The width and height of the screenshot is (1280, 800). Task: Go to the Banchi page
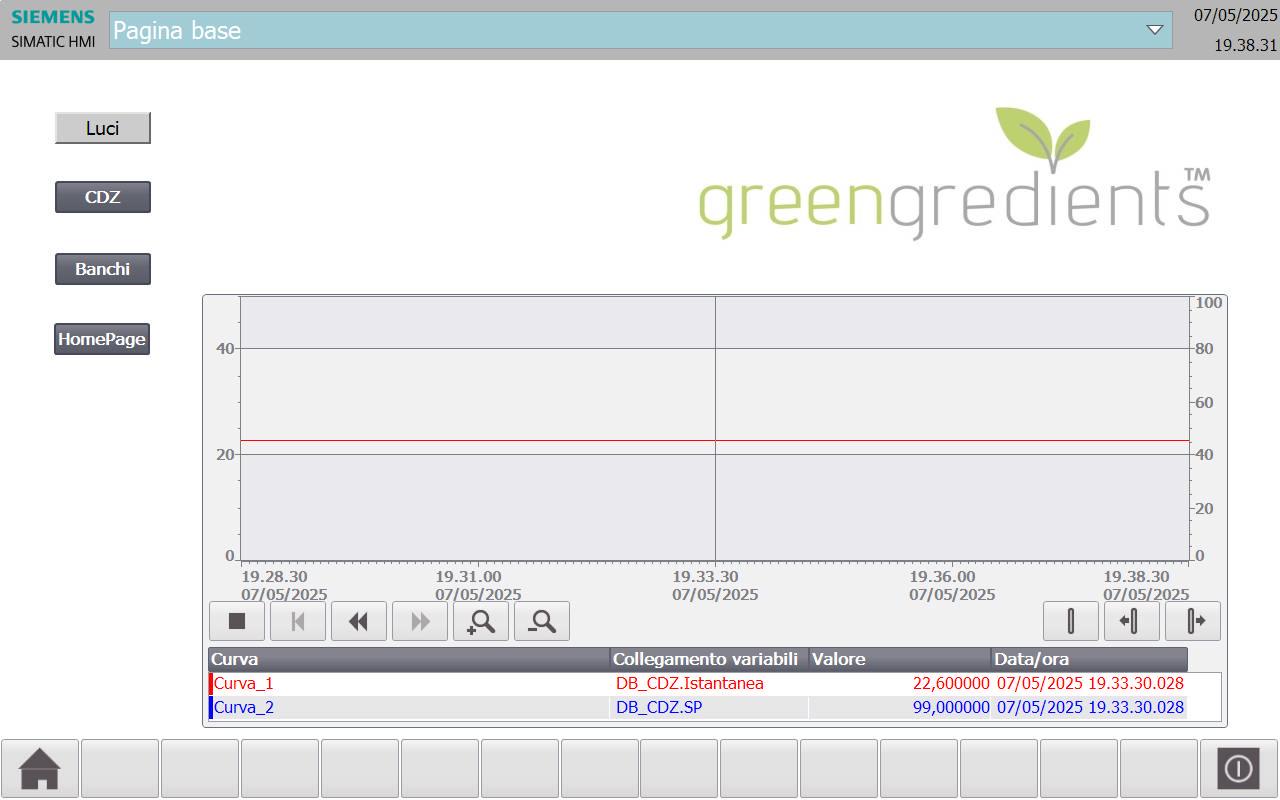pyautogui.click(x=103, y=269)
